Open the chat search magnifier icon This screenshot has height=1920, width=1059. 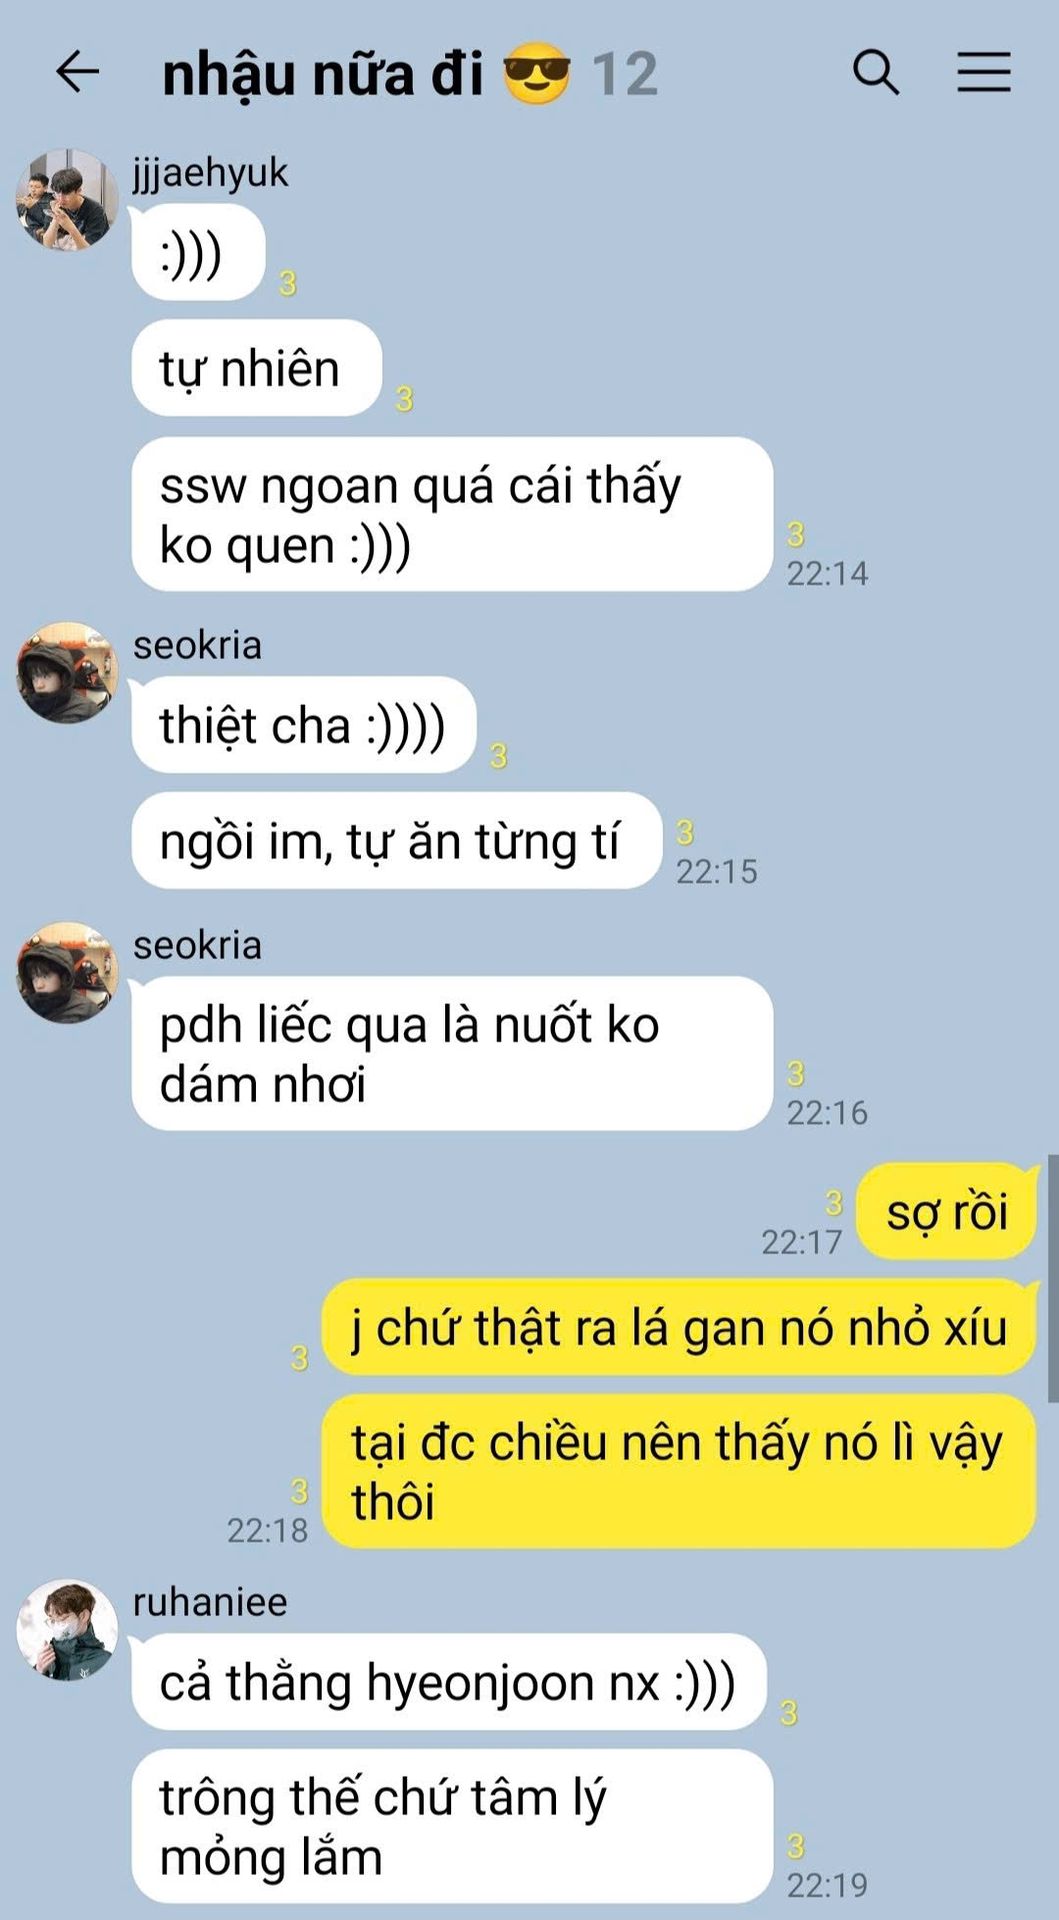point(876,72)
